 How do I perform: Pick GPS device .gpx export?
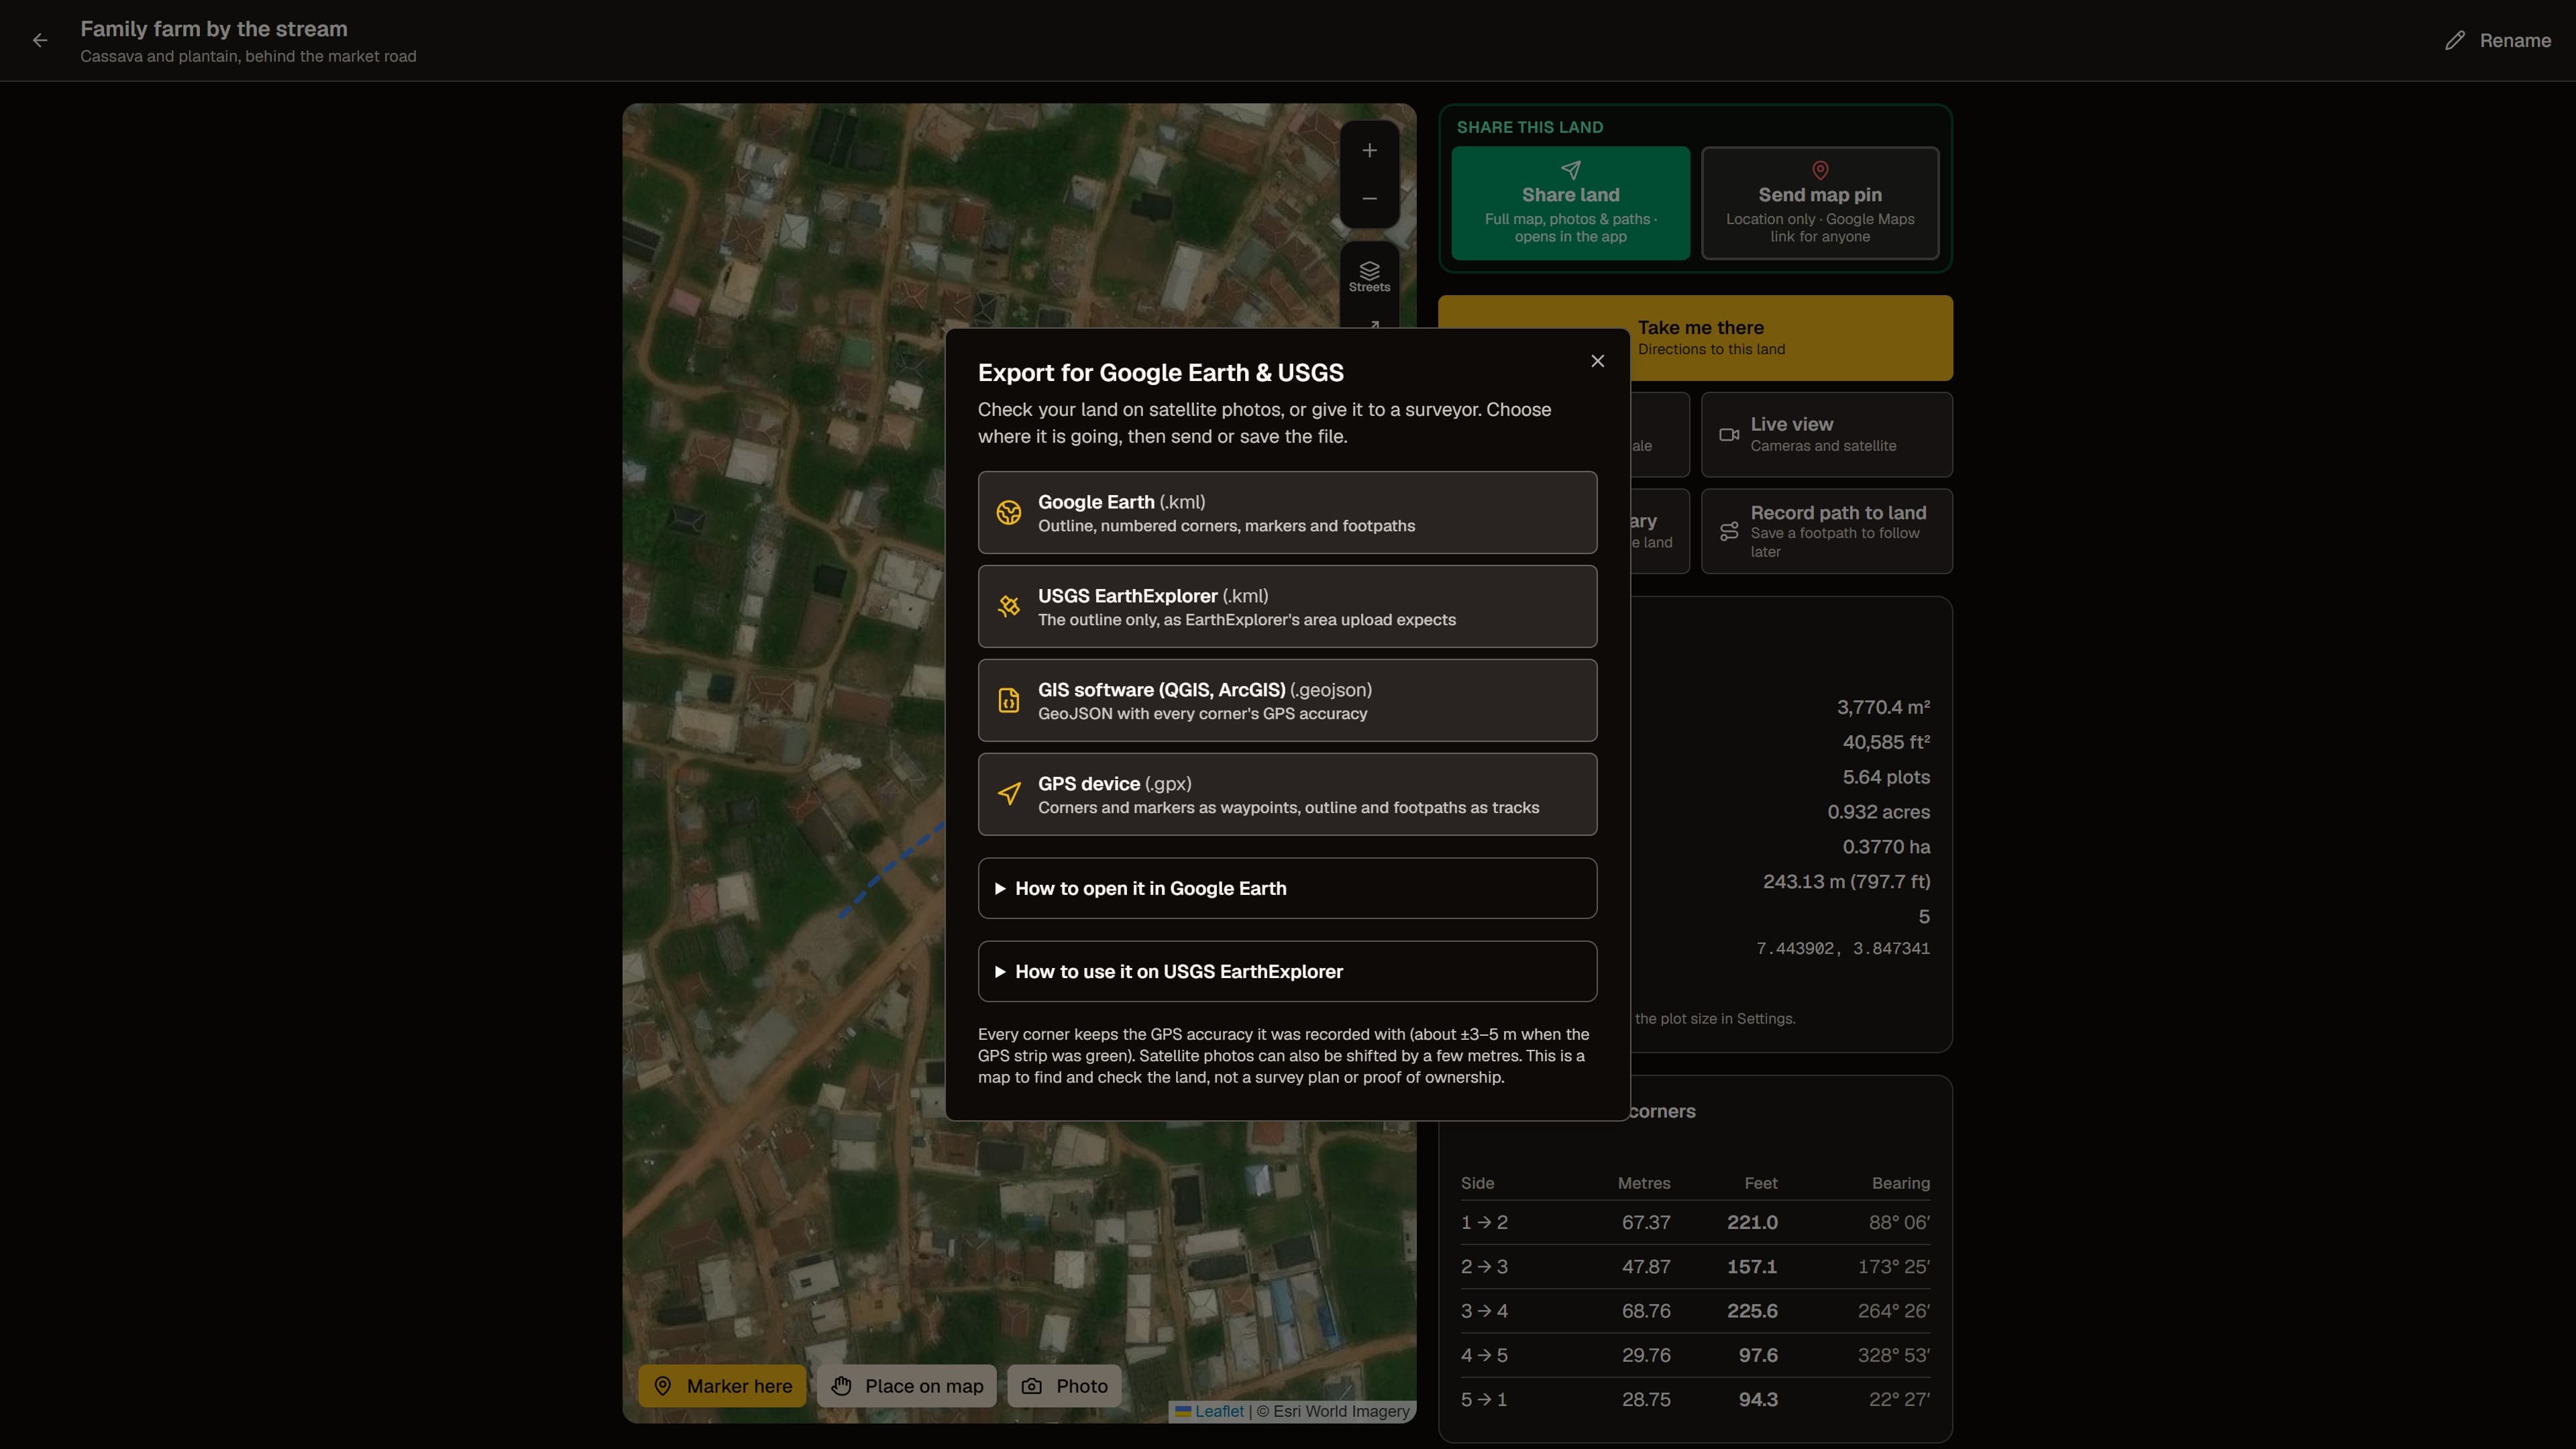pos(1287,795)
